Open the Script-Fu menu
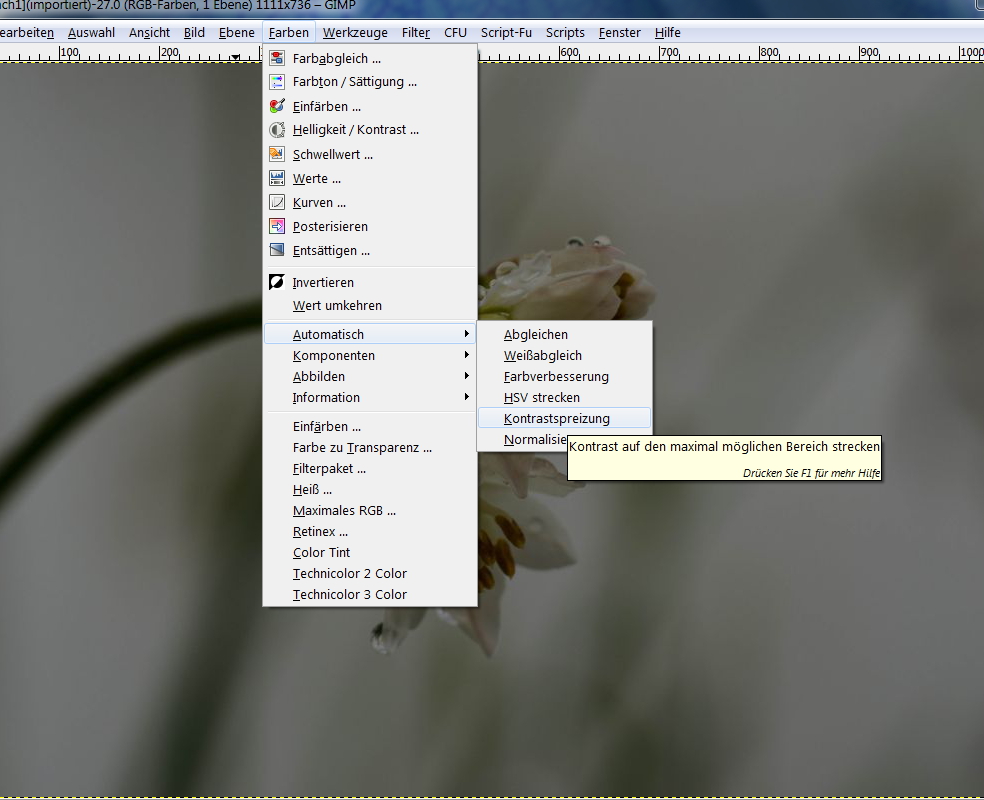This screenshot has width=984, height=800. 506,33
